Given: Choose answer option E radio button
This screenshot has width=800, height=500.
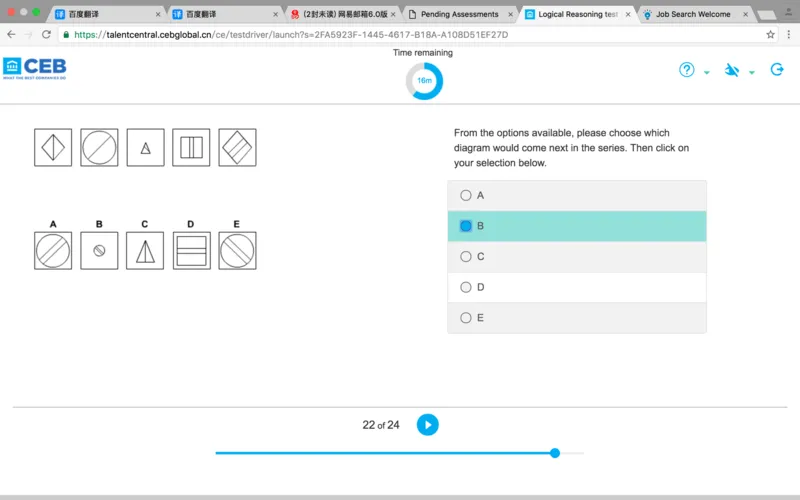Looking at the screenshot, I should tap(466, 318).
